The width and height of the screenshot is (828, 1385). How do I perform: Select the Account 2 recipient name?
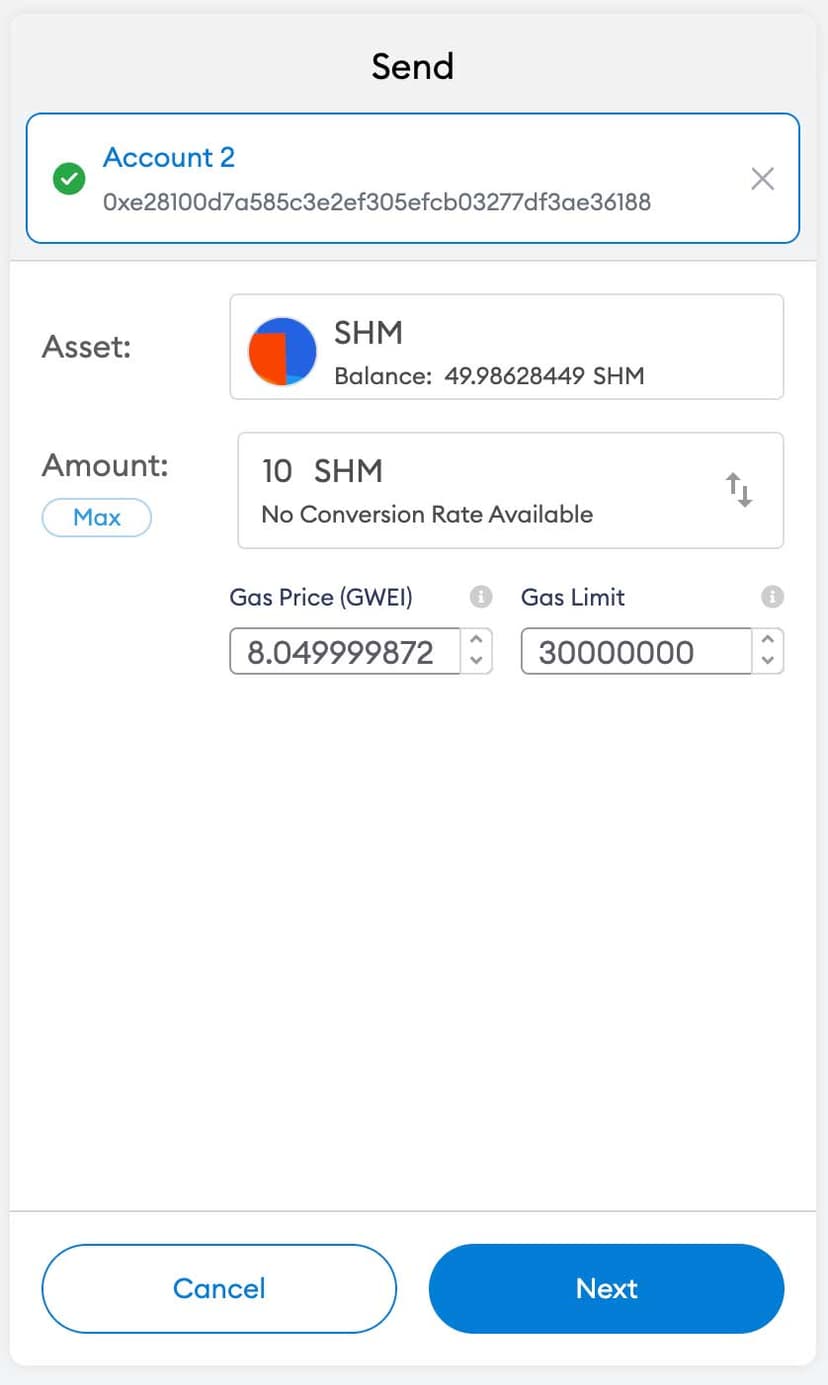click(x=169, y=158)
